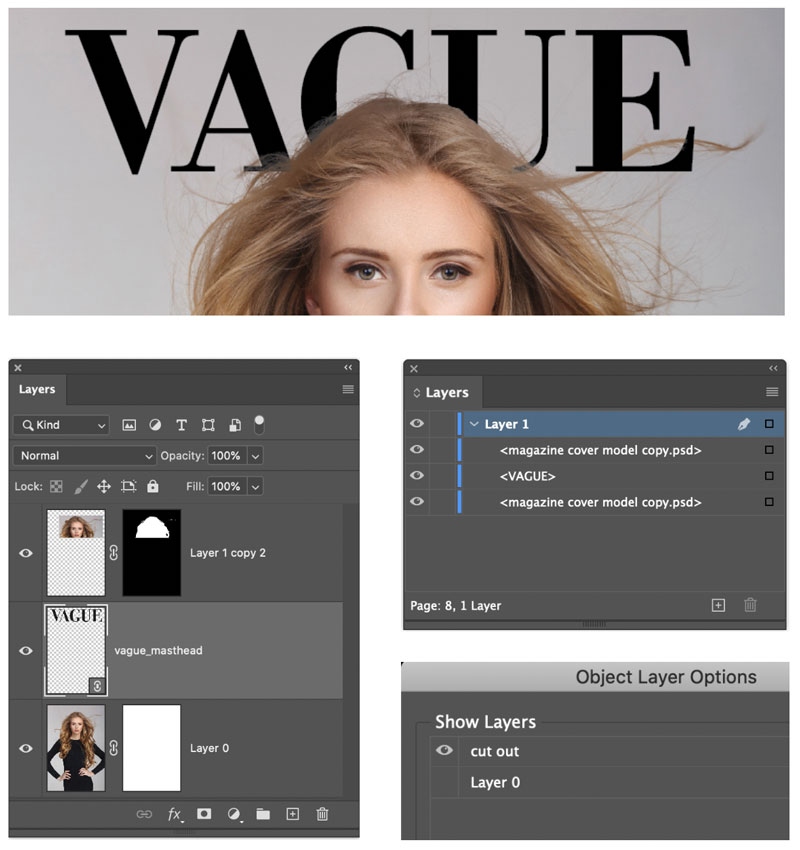
Task: Hide the vague_masthead layer
Action: 25,651
